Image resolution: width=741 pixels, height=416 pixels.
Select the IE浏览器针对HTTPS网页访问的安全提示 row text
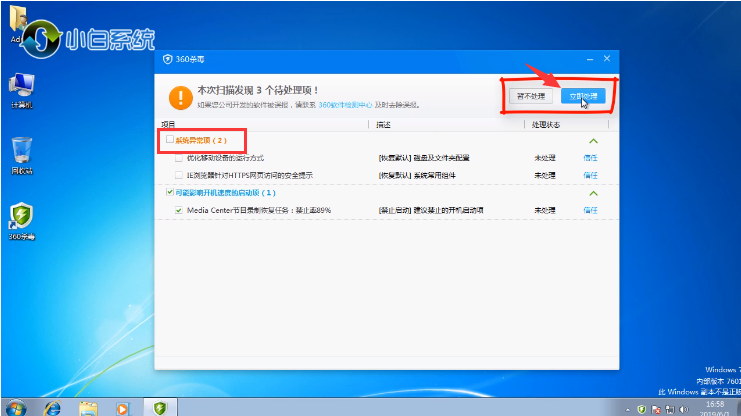[x=250, y=175]
